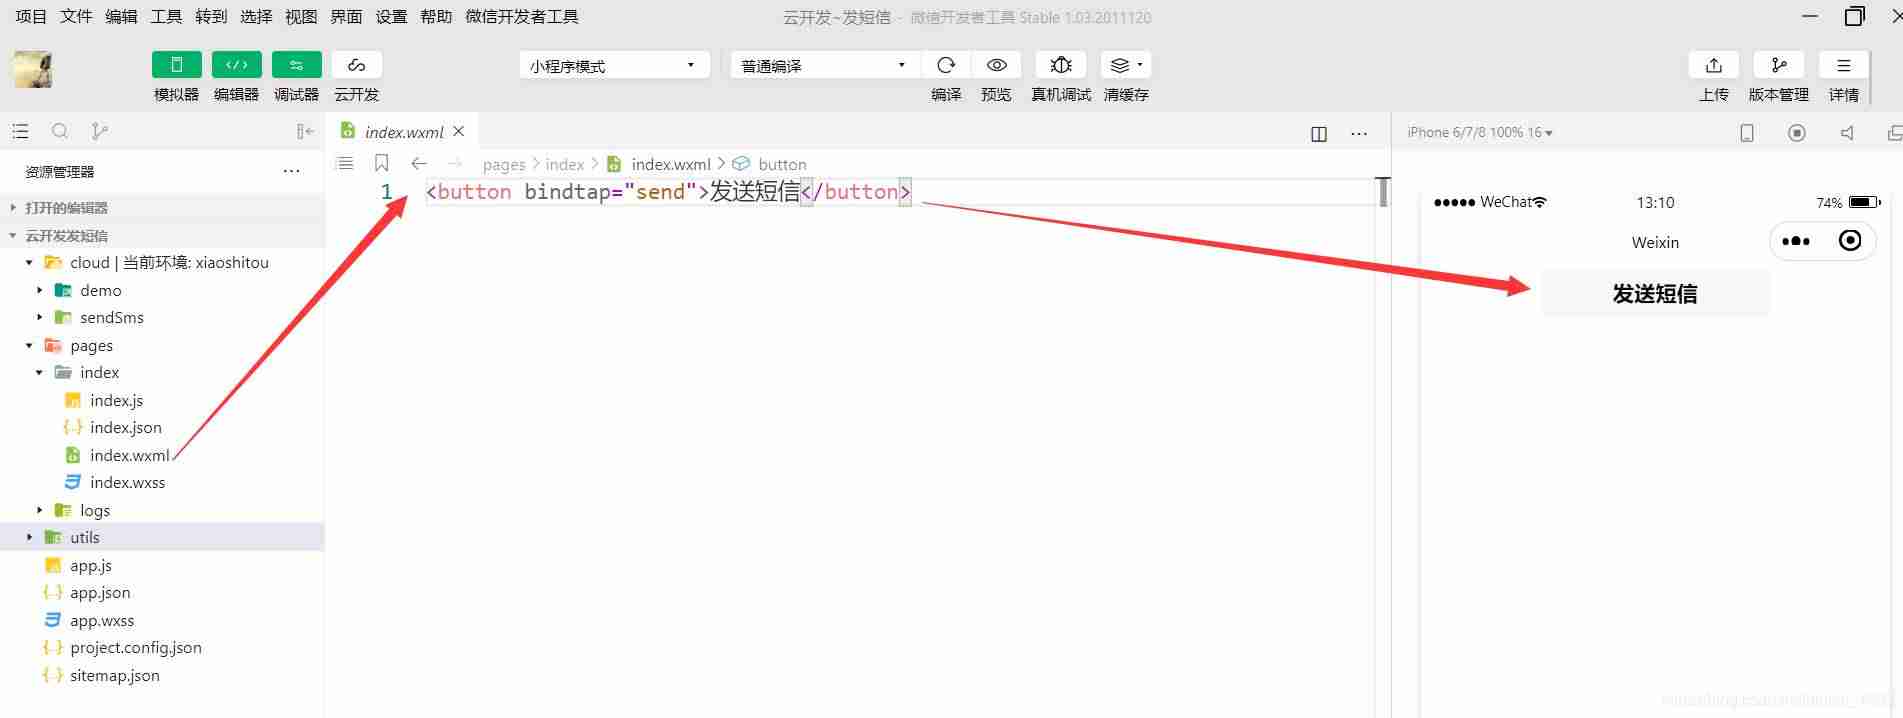Collapse the sidebar panel icon
Viewport: 1903px width, 718px height.
click(x=305, y=131)
